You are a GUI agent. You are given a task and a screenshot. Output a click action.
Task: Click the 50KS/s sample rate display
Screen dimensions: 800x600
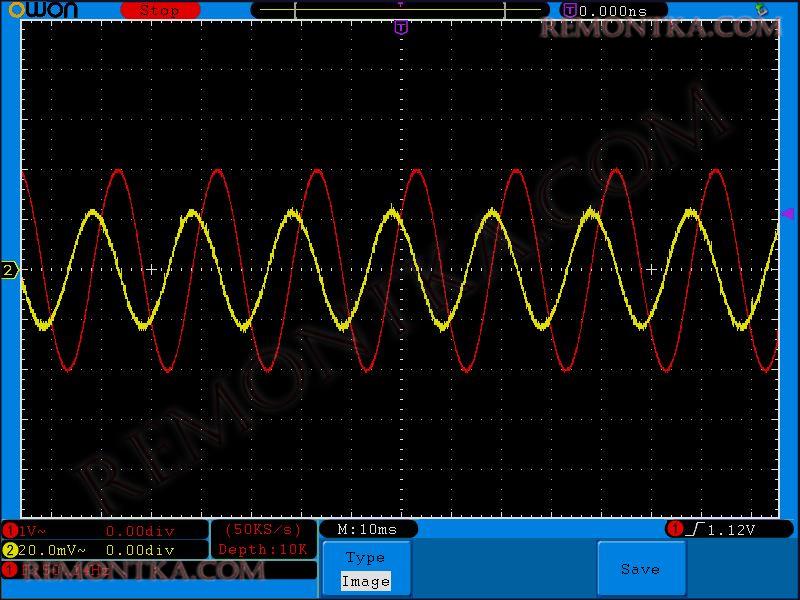tap(263, 529)
